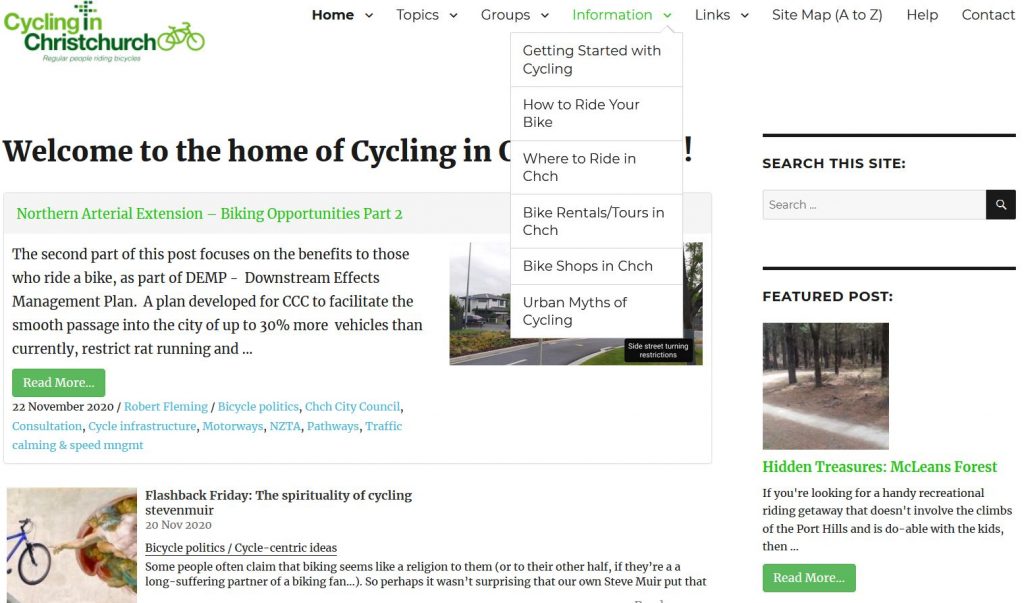The width and height of the screenshot is (1024, 603).
Task: Open Bike Rentals/Tours in Chch
Action: (x=596, y=221)
